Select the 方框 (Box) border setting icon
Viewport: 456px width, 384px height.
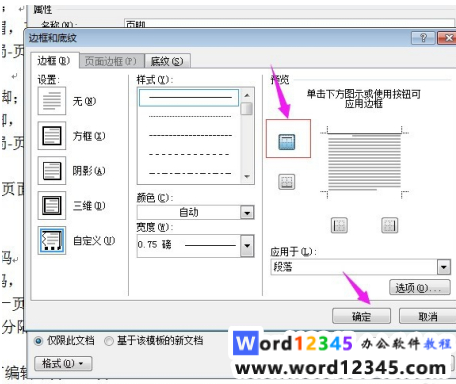click(x=52, y=136)
